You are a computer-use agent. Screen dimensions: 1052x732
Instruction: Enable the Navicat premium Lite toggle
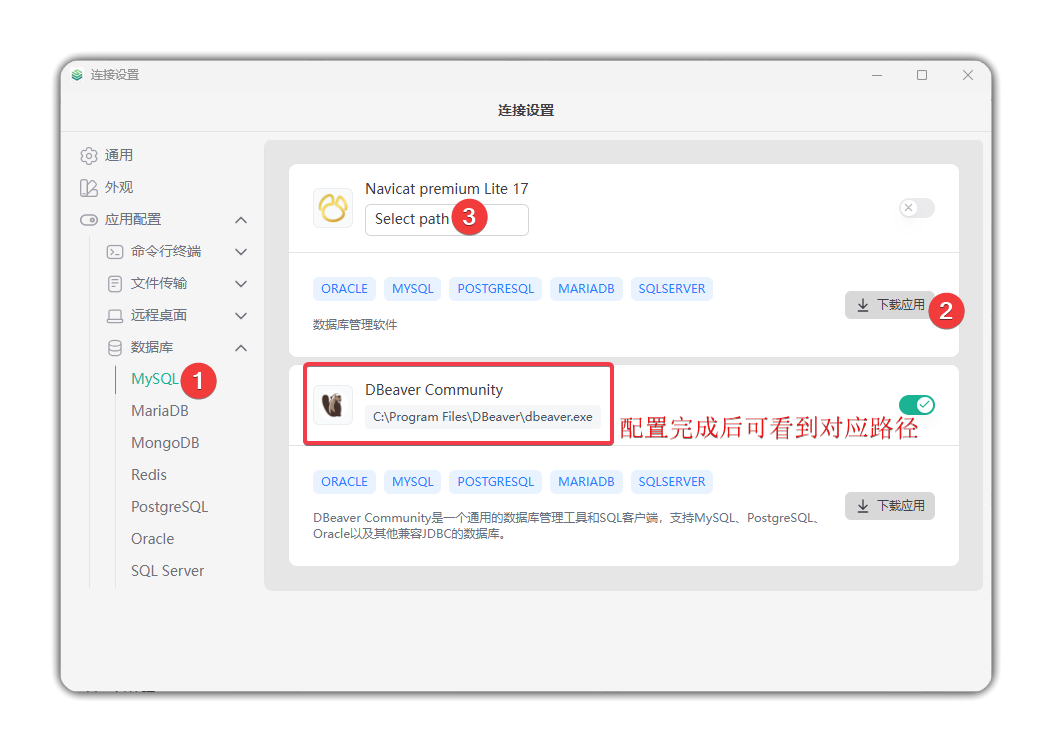click(x=916, y=208)
